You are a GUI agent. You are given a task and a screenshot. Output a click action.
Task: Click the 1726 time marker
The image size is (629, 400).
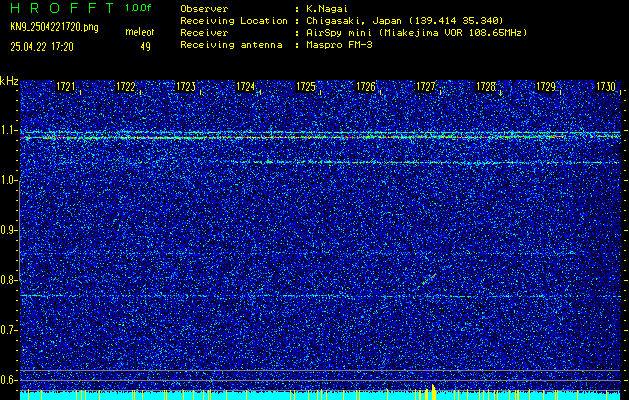pyautogui.click(x=366, y=87)
